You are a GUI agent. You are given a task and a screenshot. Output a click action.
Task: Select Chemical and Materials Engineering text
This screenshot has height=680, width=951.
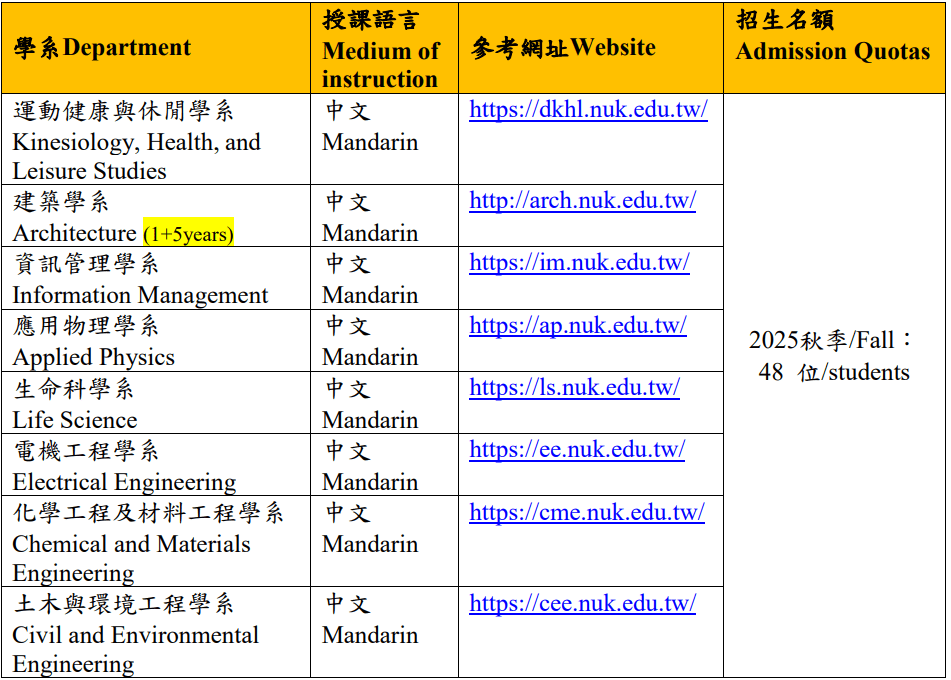131,559
